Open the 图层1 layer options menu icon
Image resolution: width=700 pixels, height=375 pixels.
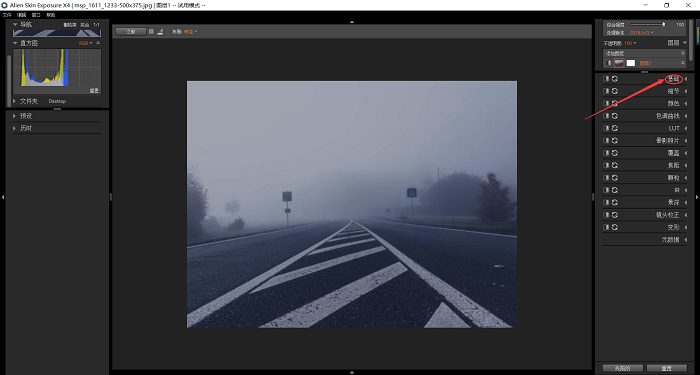point(683,63)
